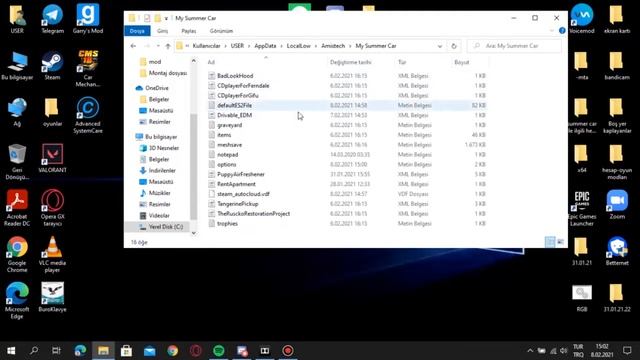Viewport: 640px width, 360px height.
Task: Sort files by Boyut column header
Action: coord(462,62)
